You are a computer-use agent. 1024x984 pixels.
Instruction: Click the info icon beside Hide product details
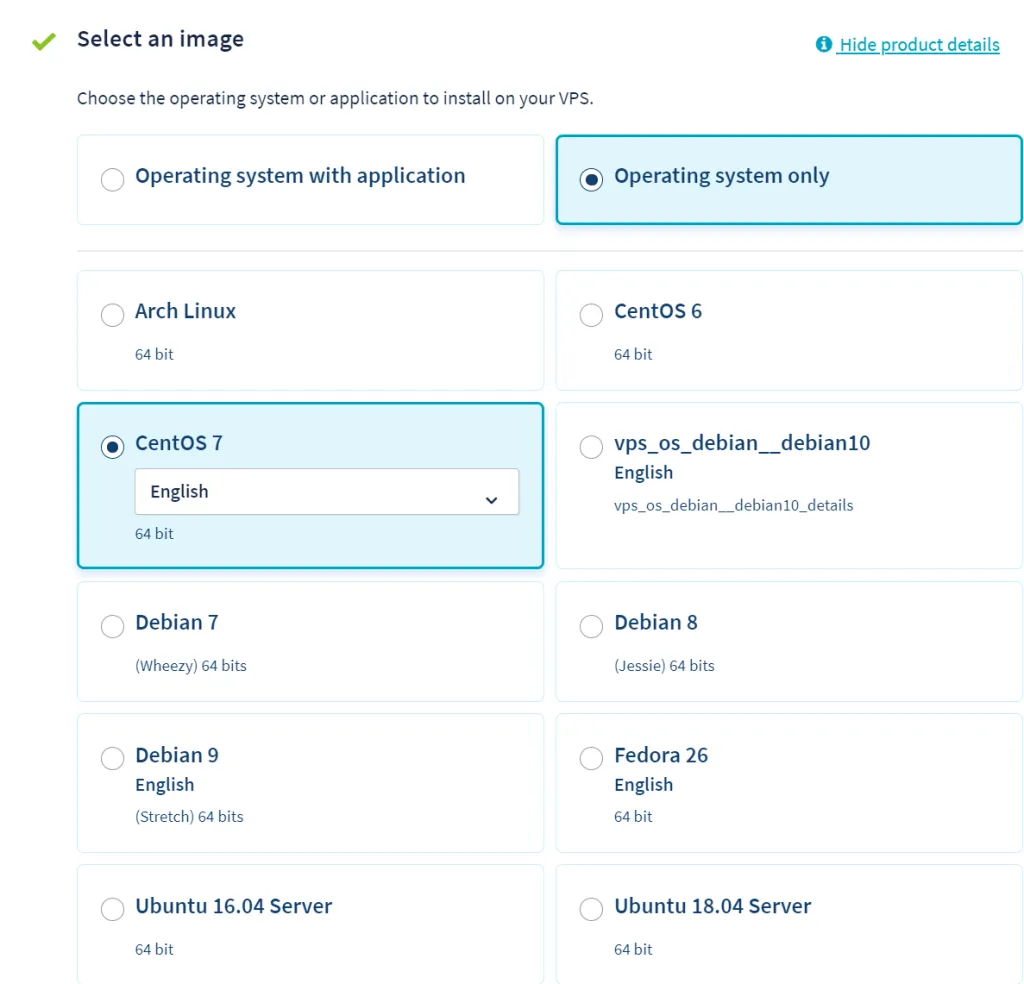pos(824,44)
